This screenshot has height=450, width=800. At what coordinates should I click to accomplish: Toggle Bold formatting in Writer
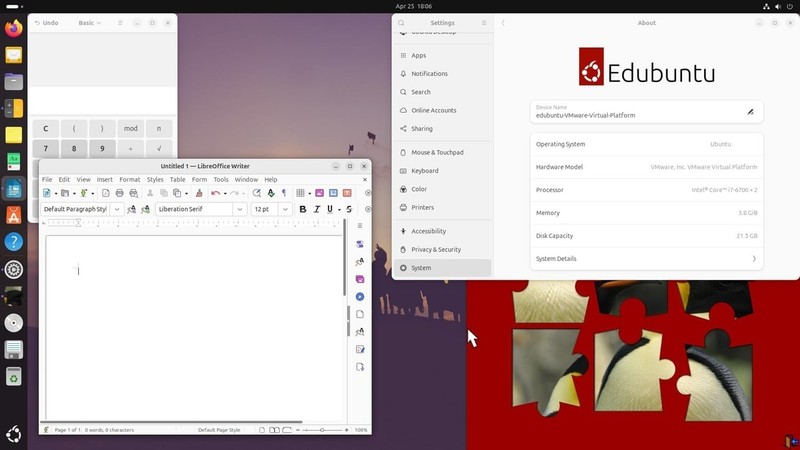tap(303, 209)
